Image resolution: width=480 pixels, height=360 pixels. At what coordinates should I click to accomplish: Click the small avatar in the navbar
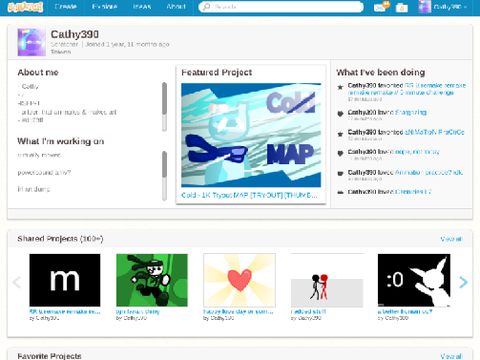(x=425, y=7)
